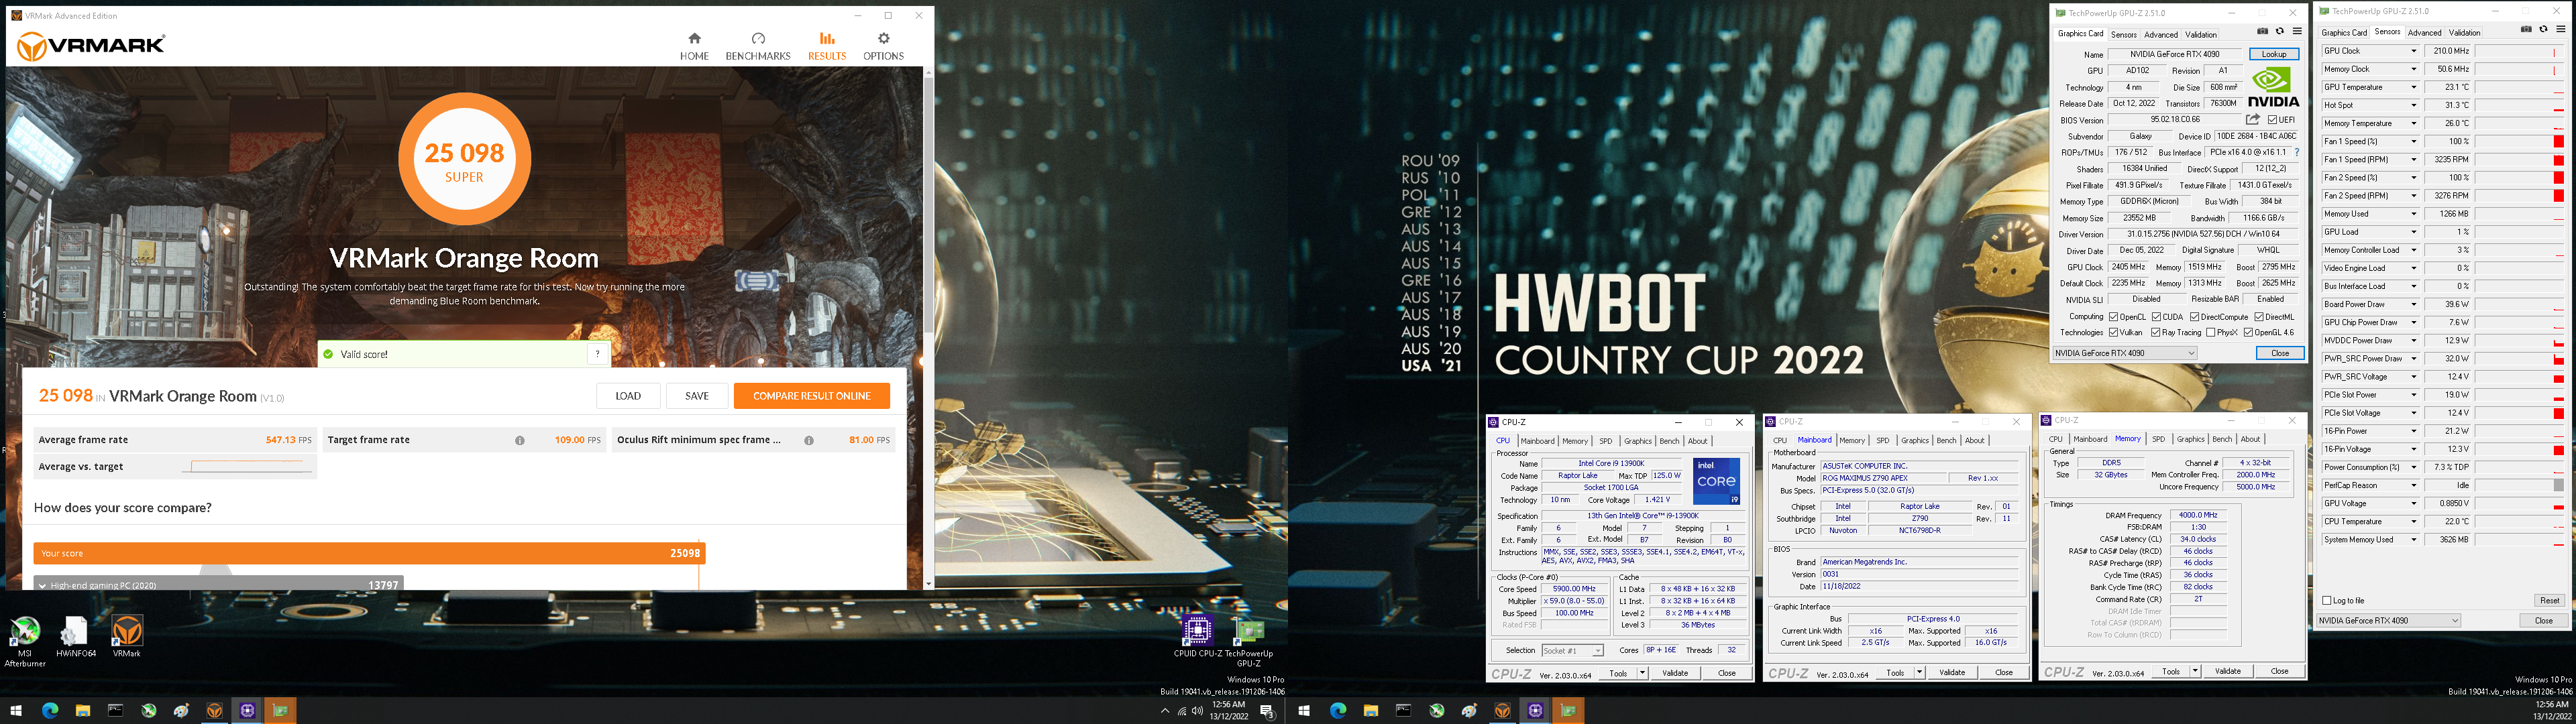Screen dimensions: 2576x724
Task: Open hamburger menu in GPU-Z Sensors window
Action: point(2560,30)
